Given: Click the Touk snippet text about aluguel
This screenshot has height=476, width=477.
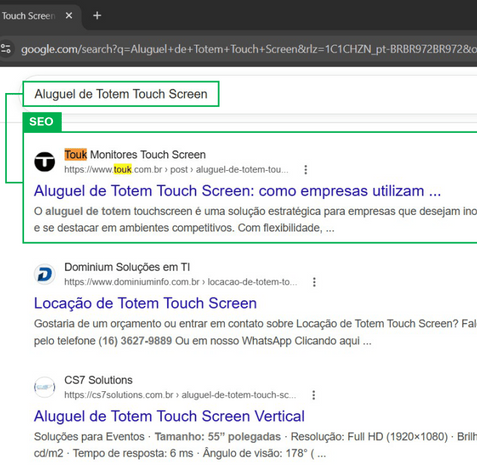Looking at the screenshot, I should 255,220.
